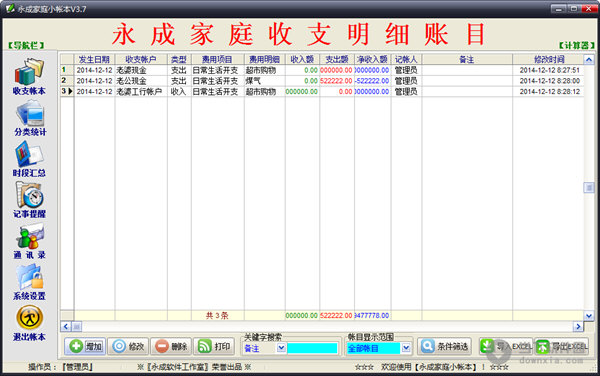Click the vertical scrollbar down arrow
The width and height of the screenshot is (600, 376).
[589, 316]
